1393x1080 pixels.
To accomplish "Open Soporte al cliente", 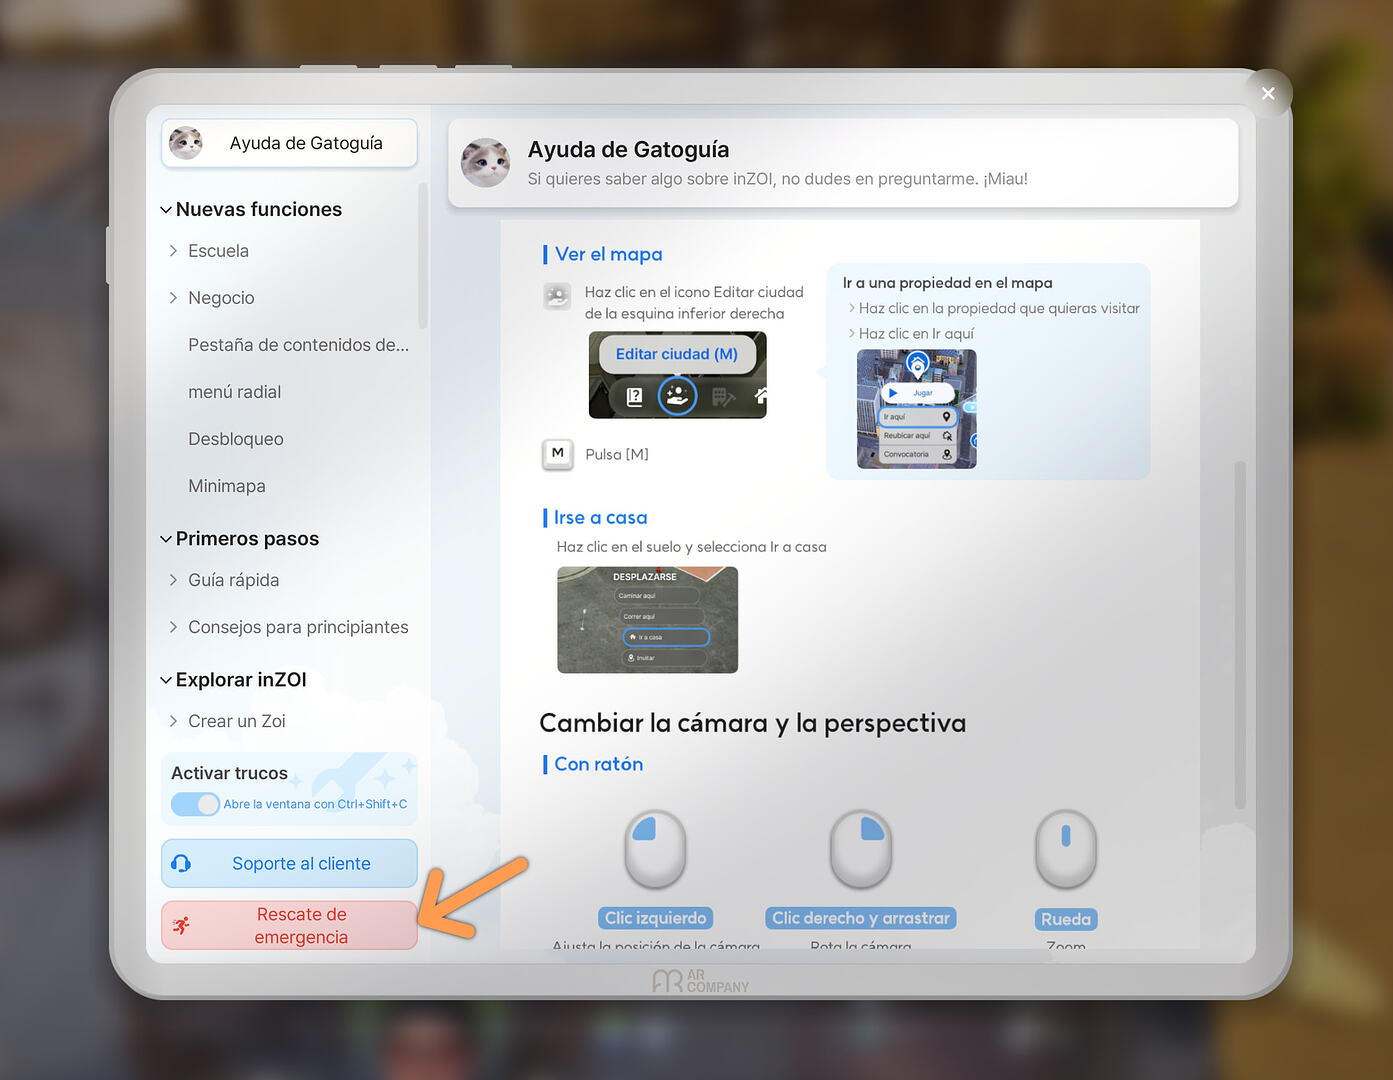I will [289, 863].
